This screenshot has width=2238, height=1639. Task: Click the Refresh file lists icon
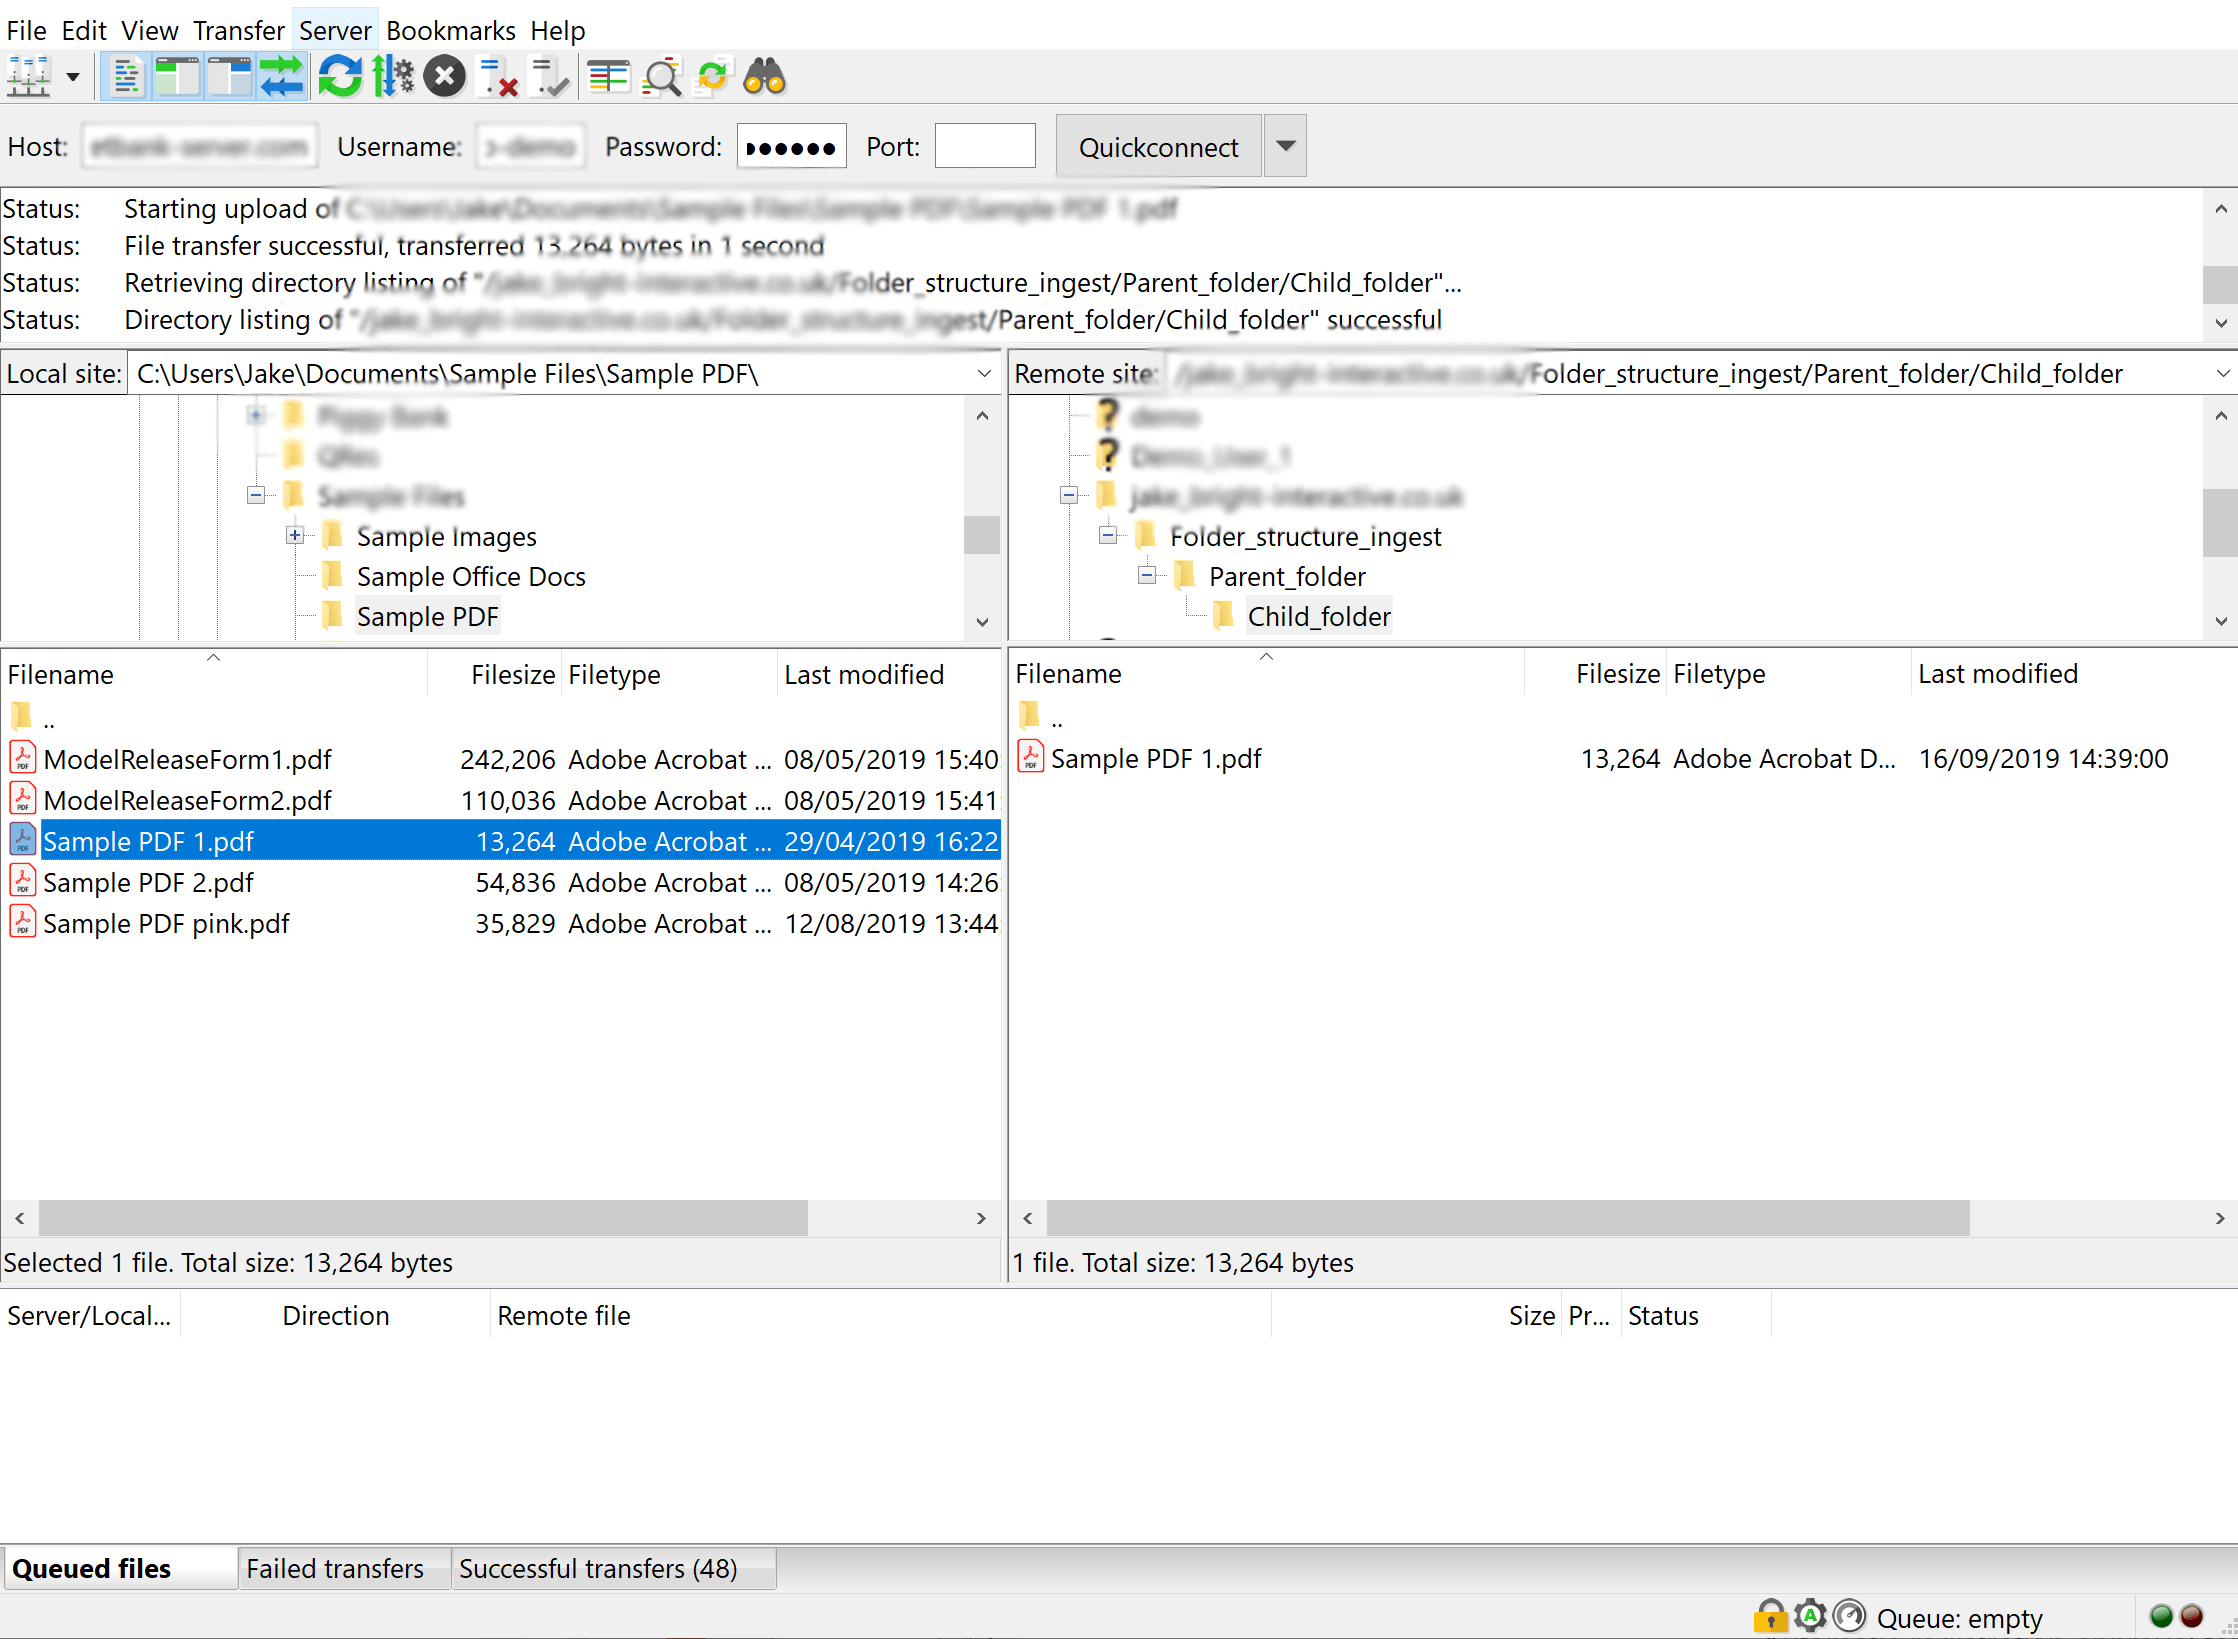coord(340,77)
